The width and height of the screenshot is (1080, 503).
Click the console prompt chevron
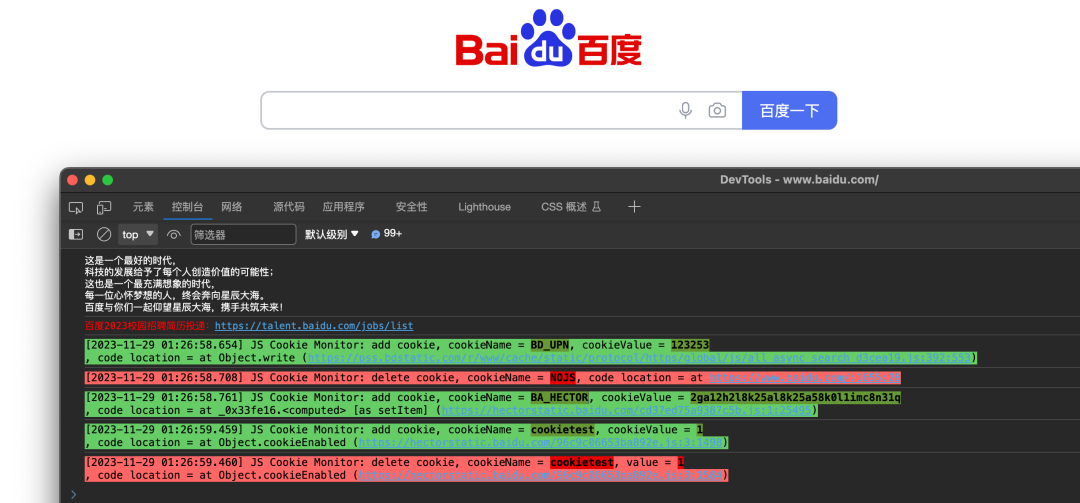coord(74,494)
